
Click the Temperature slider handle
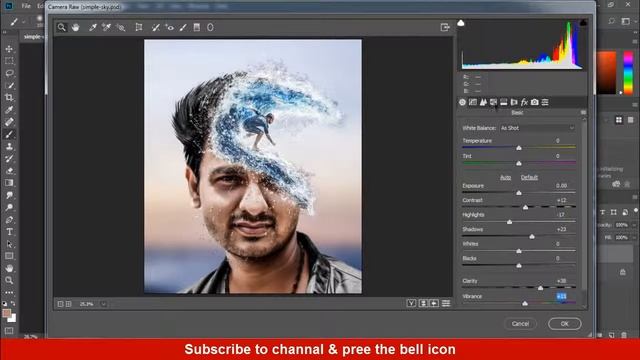519,148
